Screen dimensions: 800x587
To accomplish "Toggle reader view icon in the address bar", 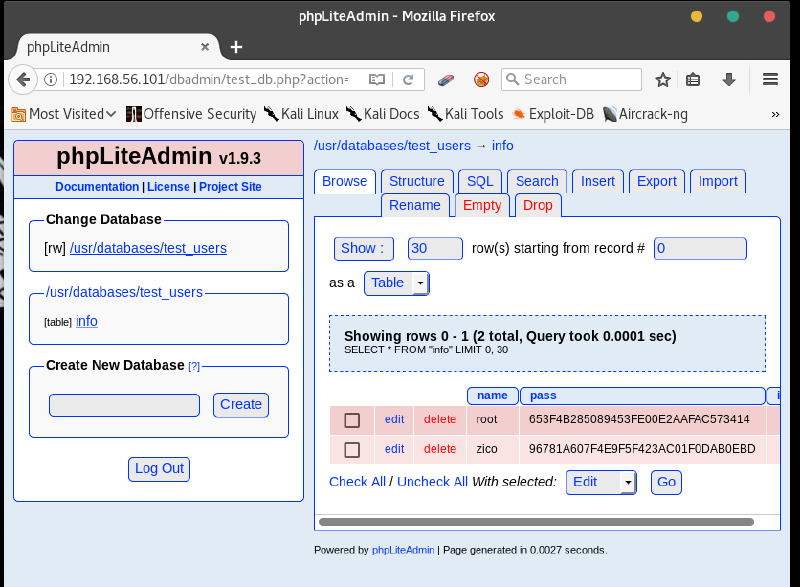I will click(x=377, y=80).
